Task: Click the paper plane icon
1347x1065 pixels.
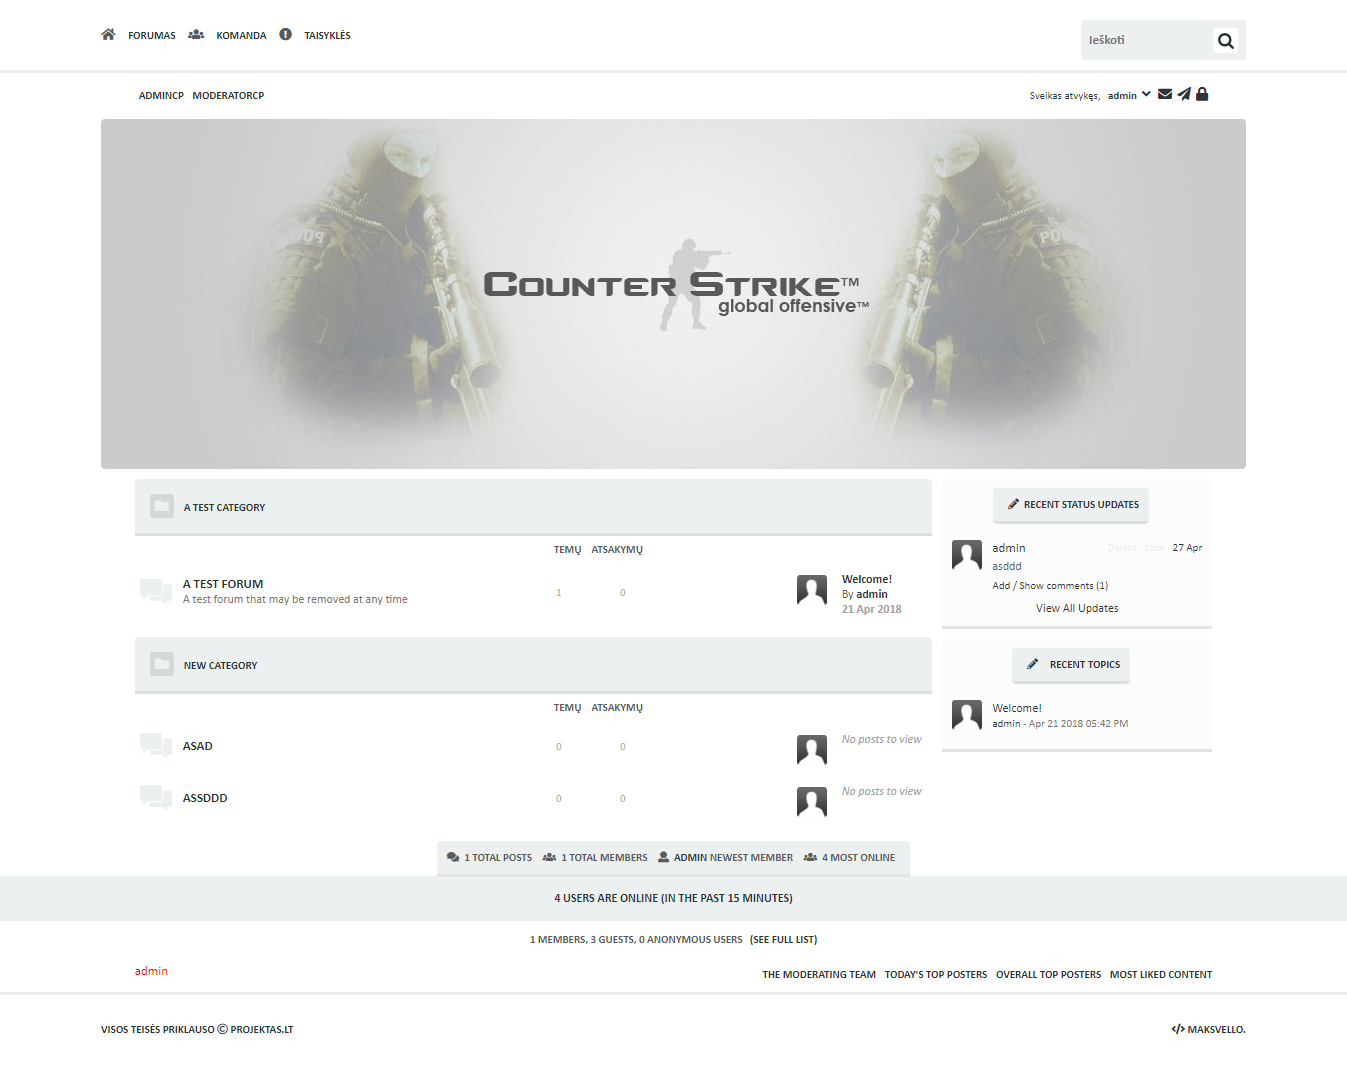Action: coord(1184,94)
